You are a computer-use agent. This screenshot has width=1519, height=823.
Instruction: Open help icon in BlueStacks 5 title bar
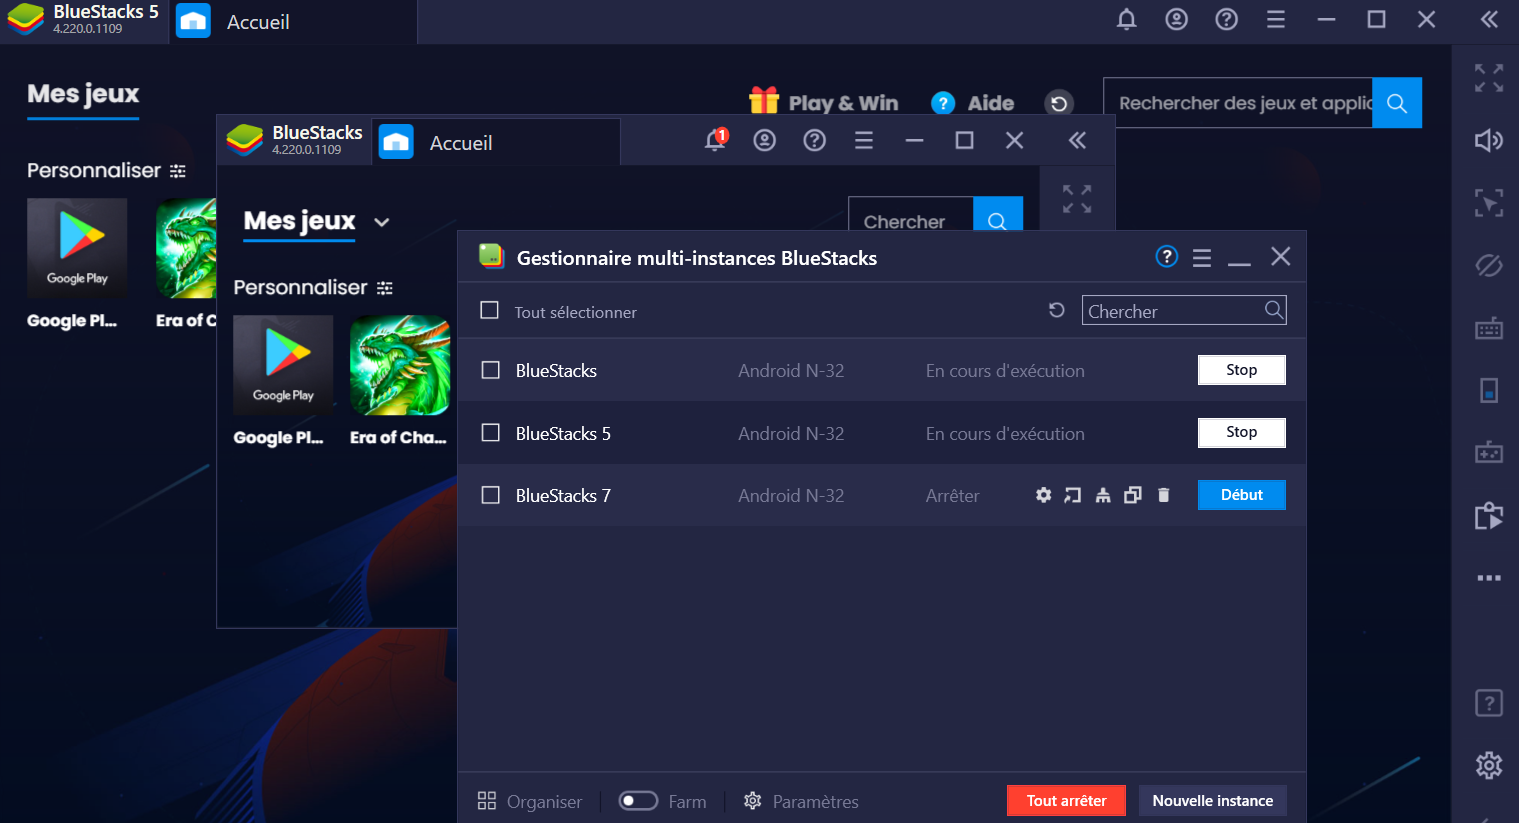[1226, 20]
